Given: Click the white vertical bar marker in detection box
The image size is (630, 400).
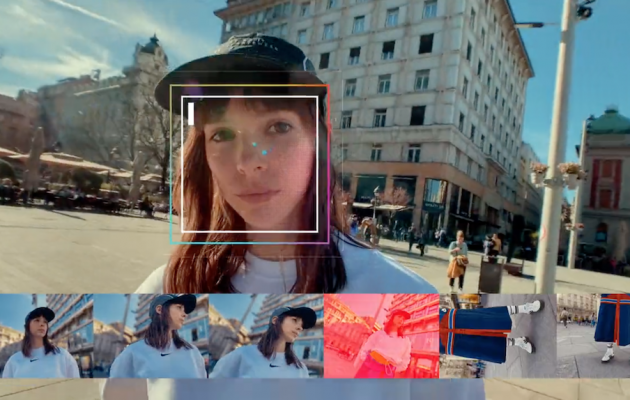Looking at the screenshot, I should [x=191, y=114].
